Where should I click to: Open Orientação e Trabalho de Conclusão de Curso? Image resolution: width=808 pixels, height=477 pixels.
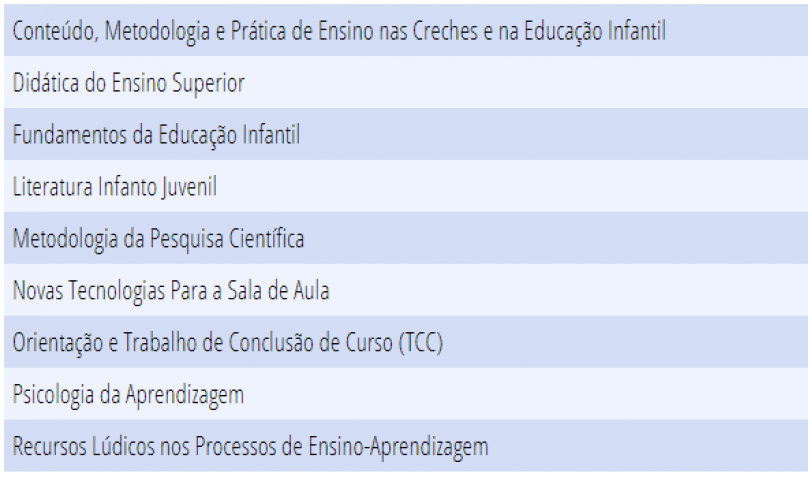(x=406, y=342)
